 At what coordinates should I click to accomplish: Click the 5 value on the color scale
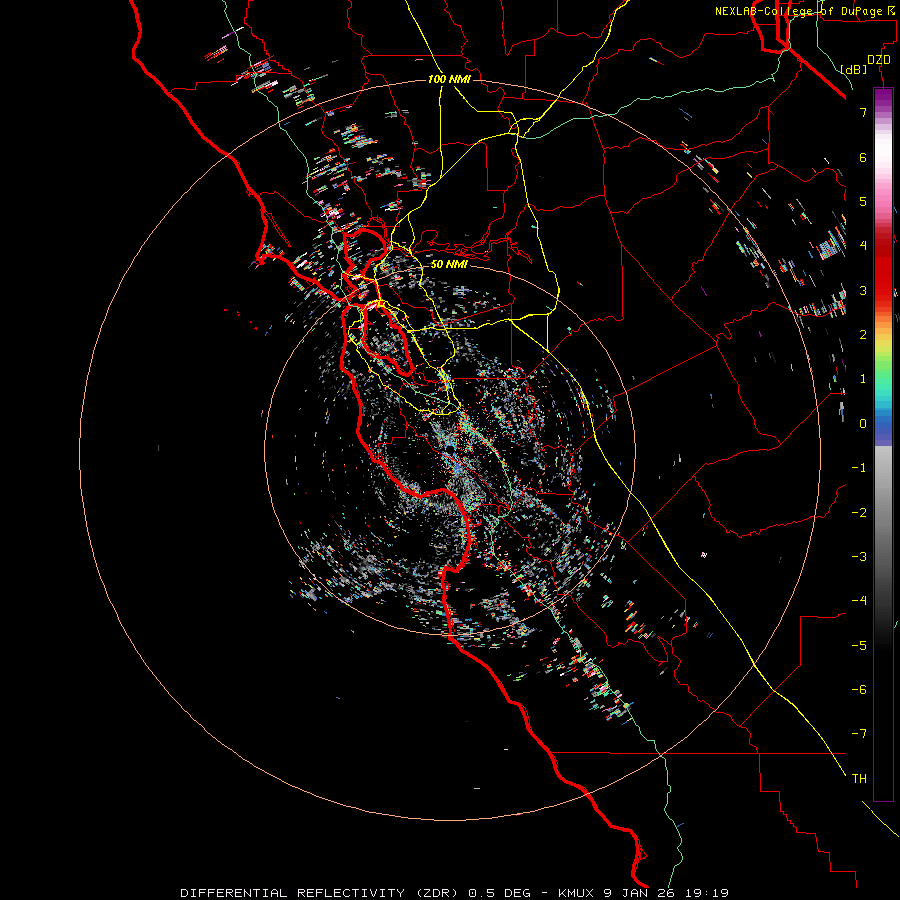[863, 201]
